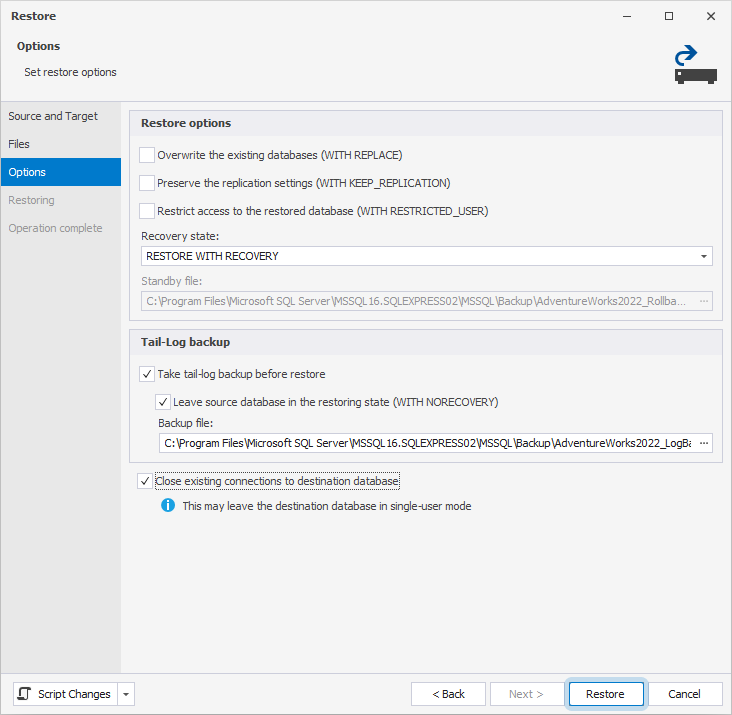Click the Standby file ellipsis browse button

pos(704,301)
